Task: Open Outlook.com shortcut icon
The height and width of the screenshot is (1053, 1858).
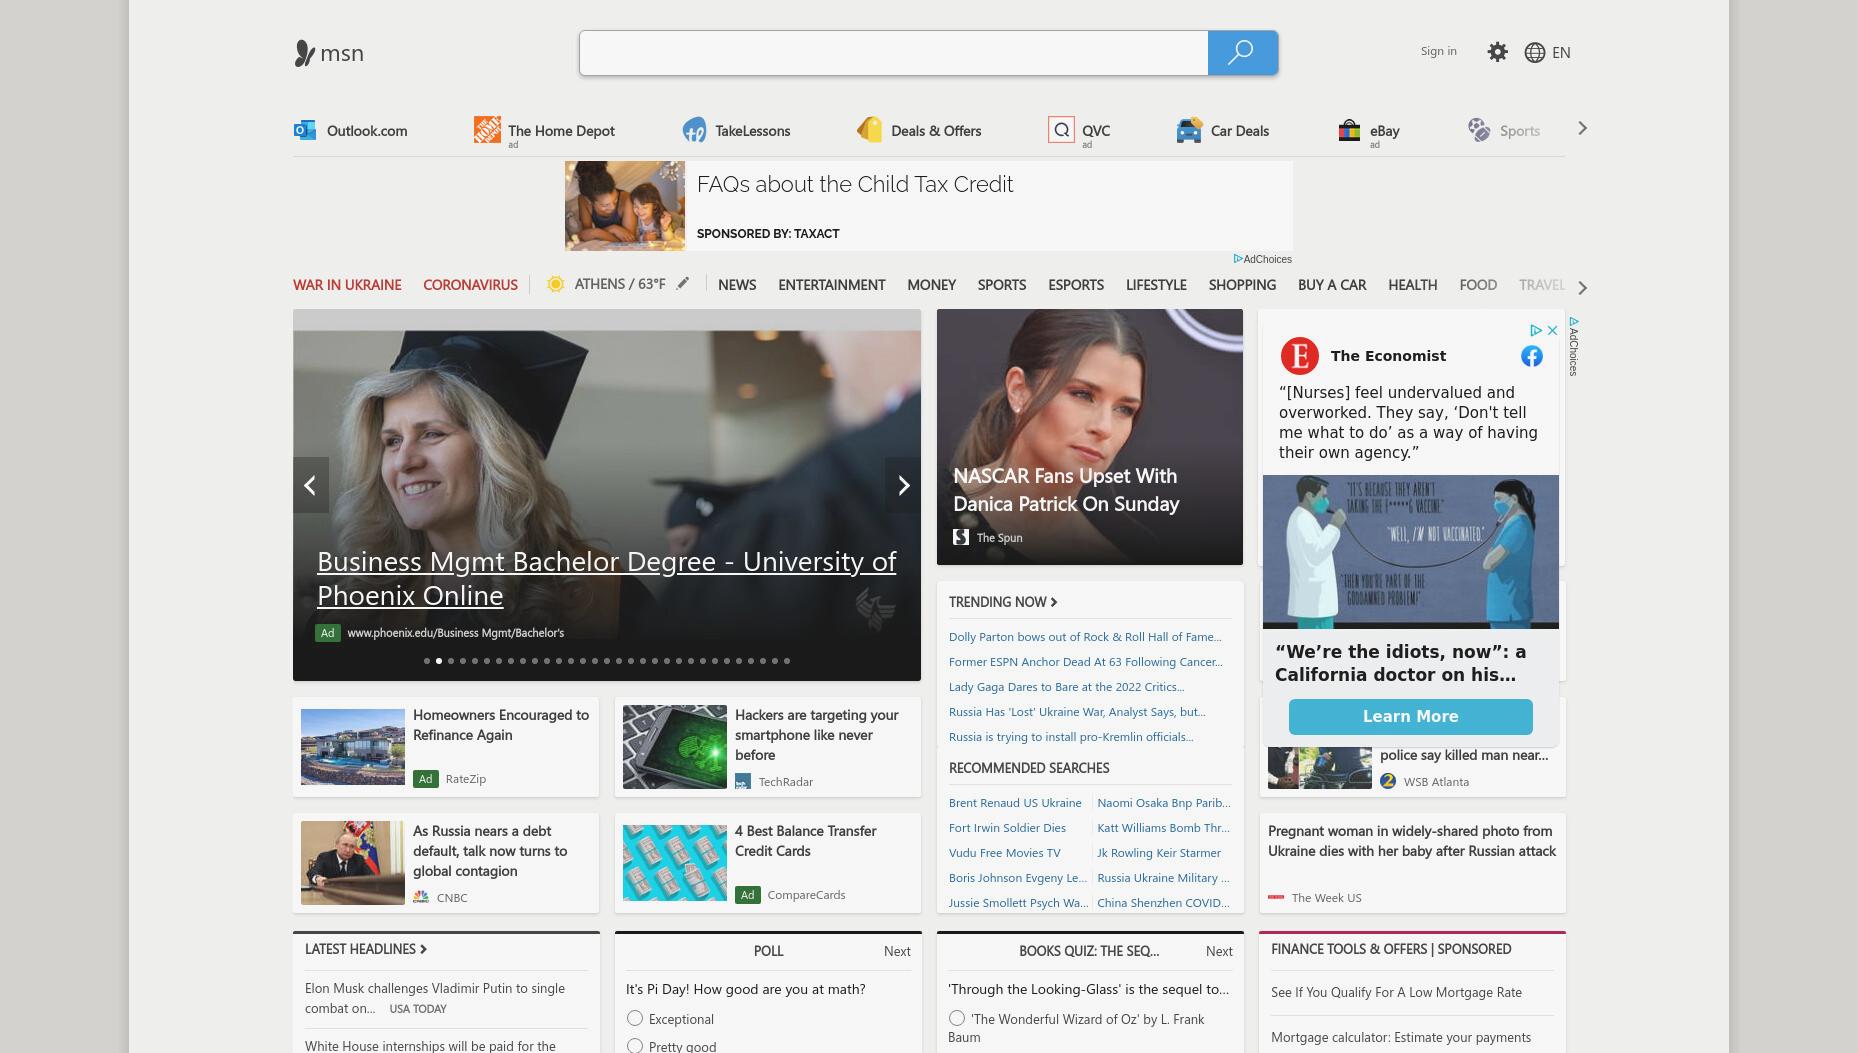Action: click(x=305, y=130)
